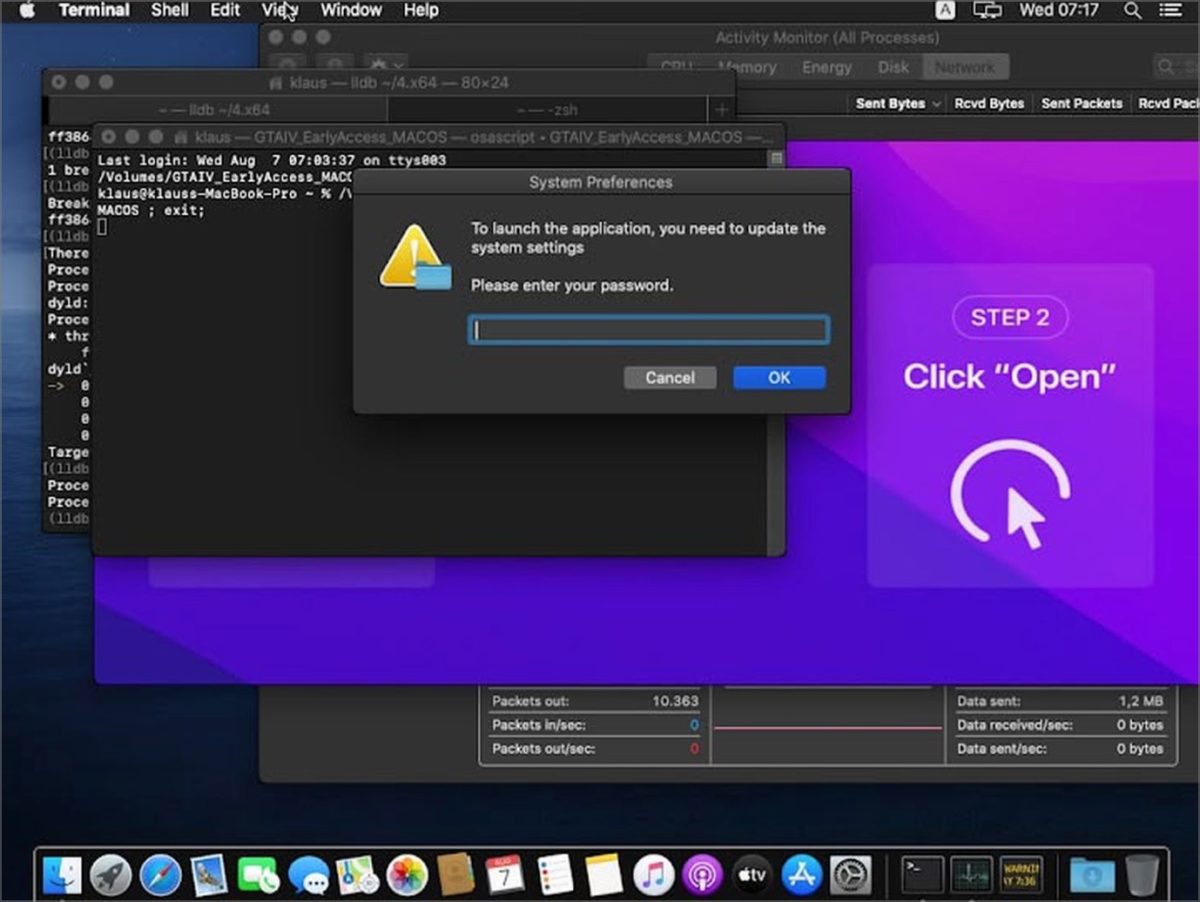Open the Mail app in Dock
Screen dimensions: 1200x902
point(210,875)
